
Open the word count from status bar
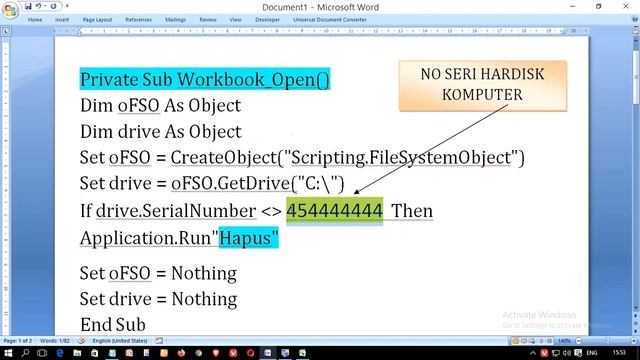54,341
